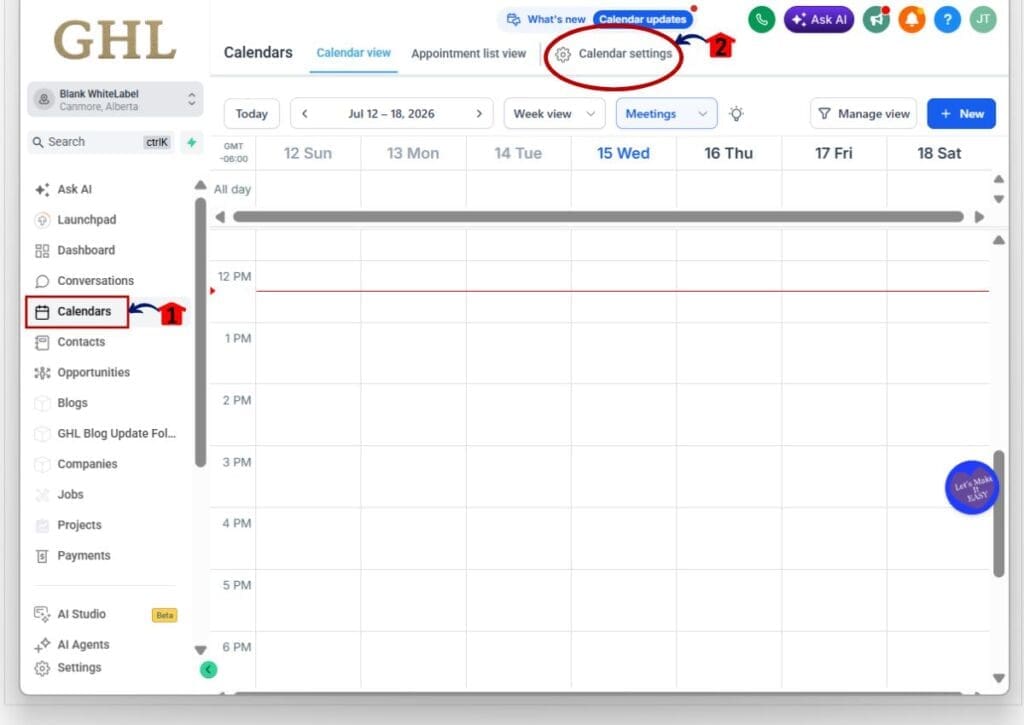
Task: Click the all-day row scroll right arrow
Action: pos(979,217)
